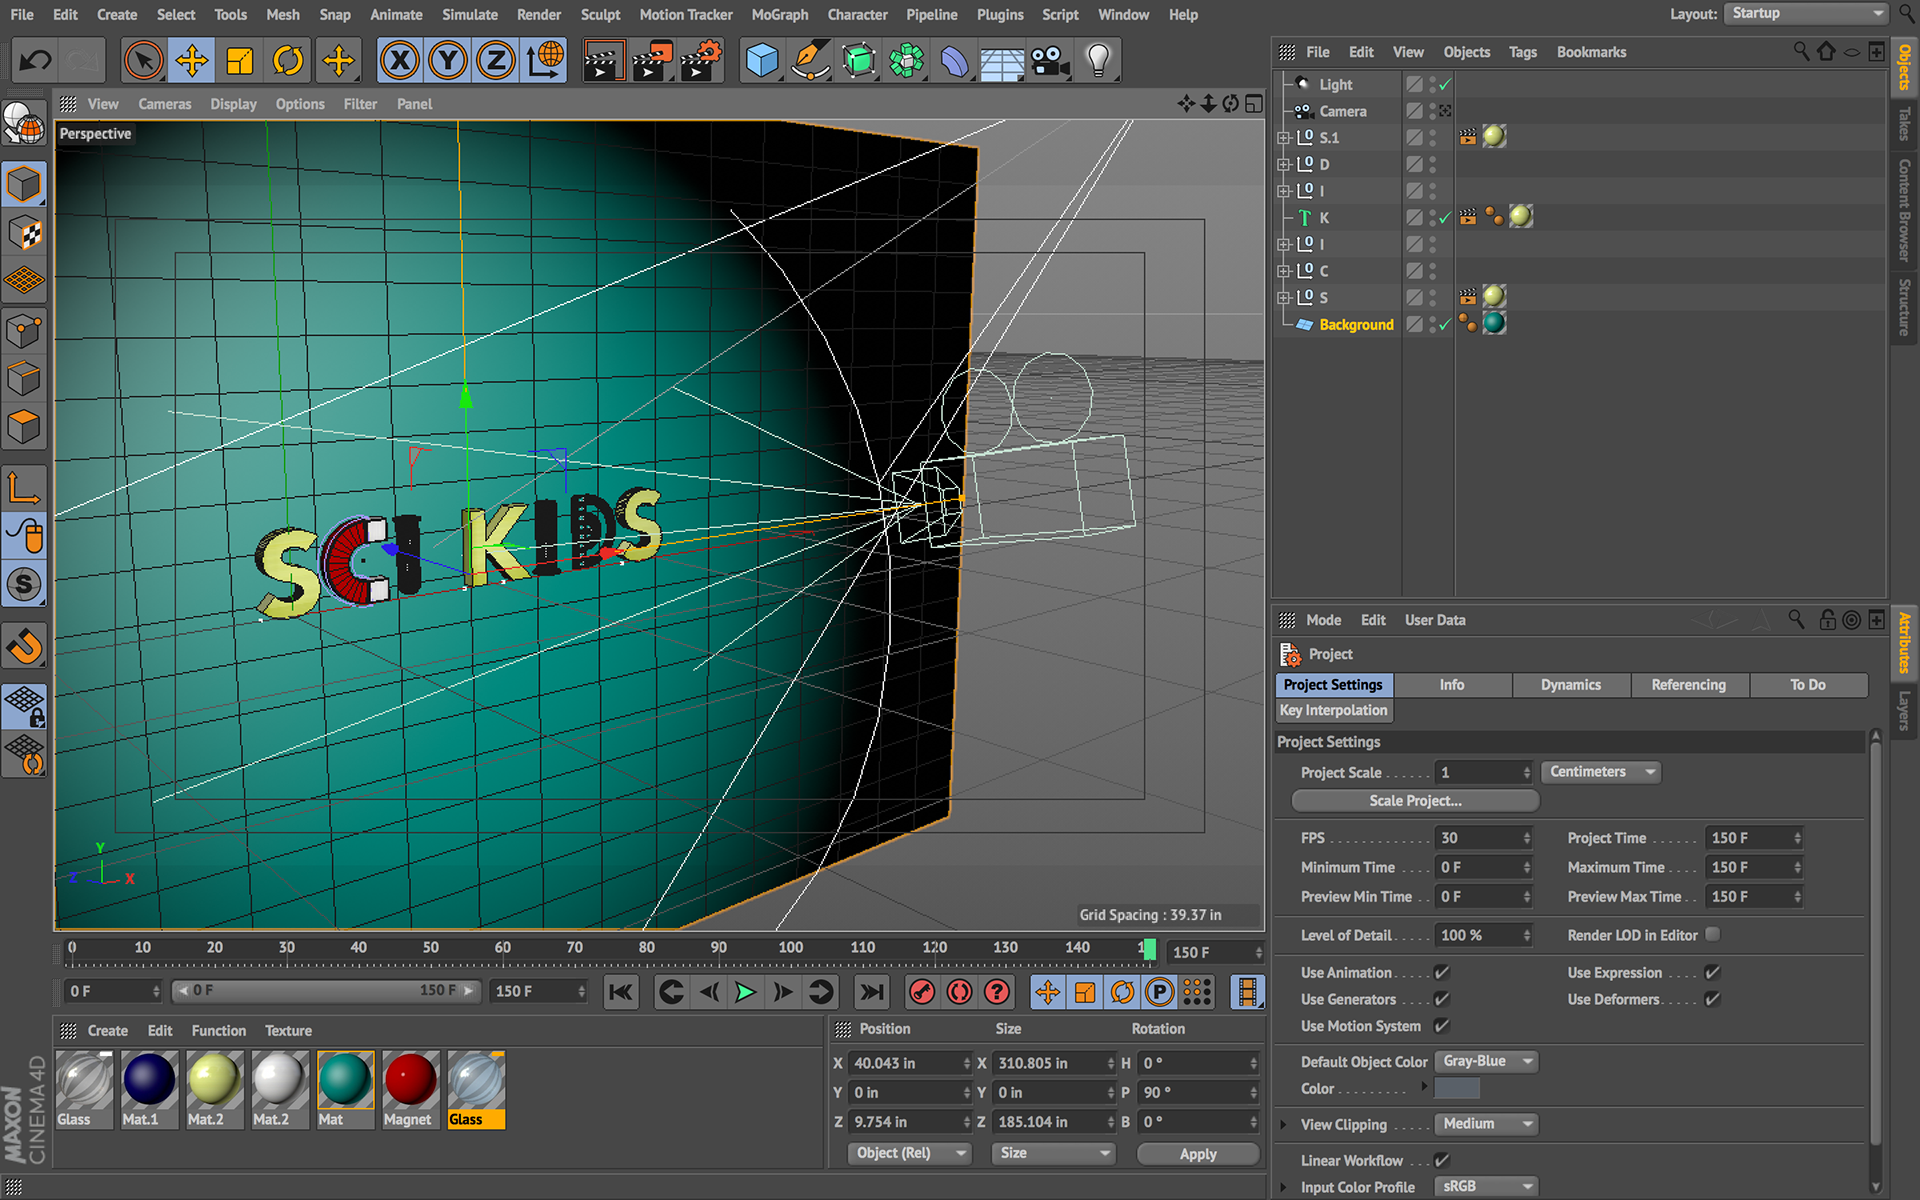Disable the Use Expression checkbox
The height and width of the screenshot is (1200, 1920).
(x=1712, y=972)
